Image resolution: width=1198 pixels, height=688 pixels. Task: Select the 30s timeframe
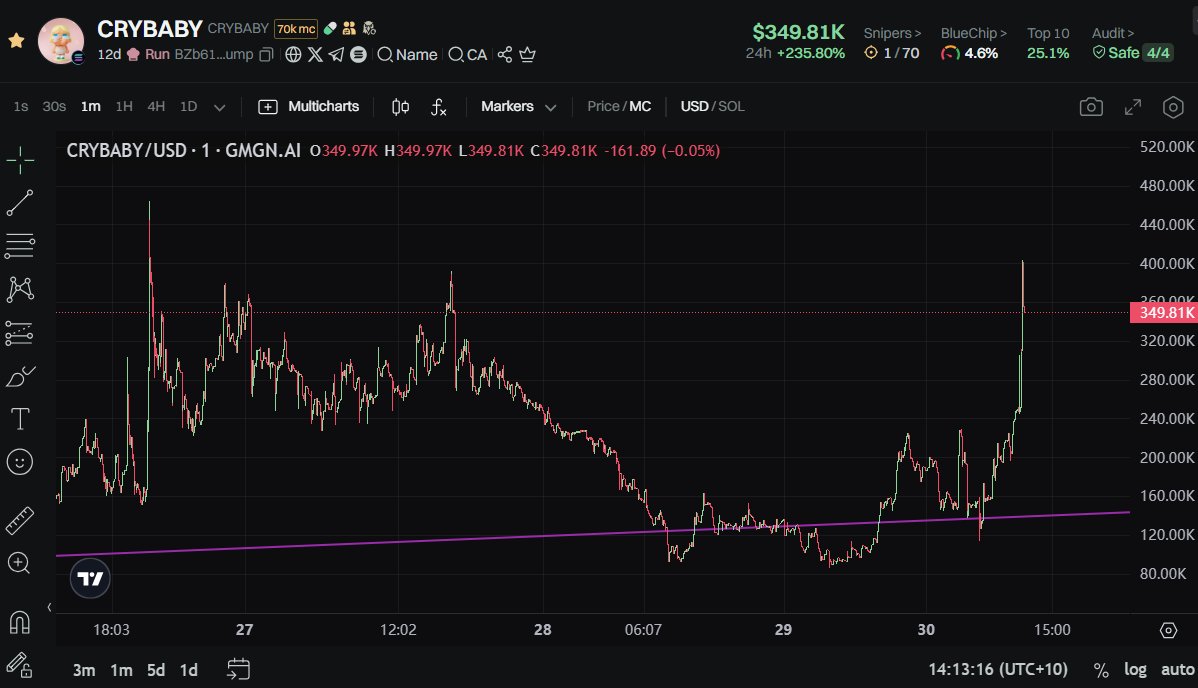tap(53, 106)
